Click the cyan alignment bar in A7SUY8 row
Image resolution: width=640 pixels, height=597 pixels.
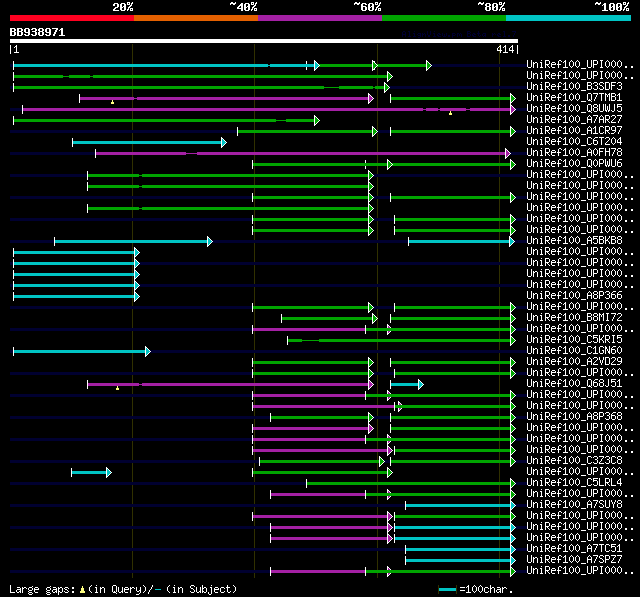pos(460,506)
